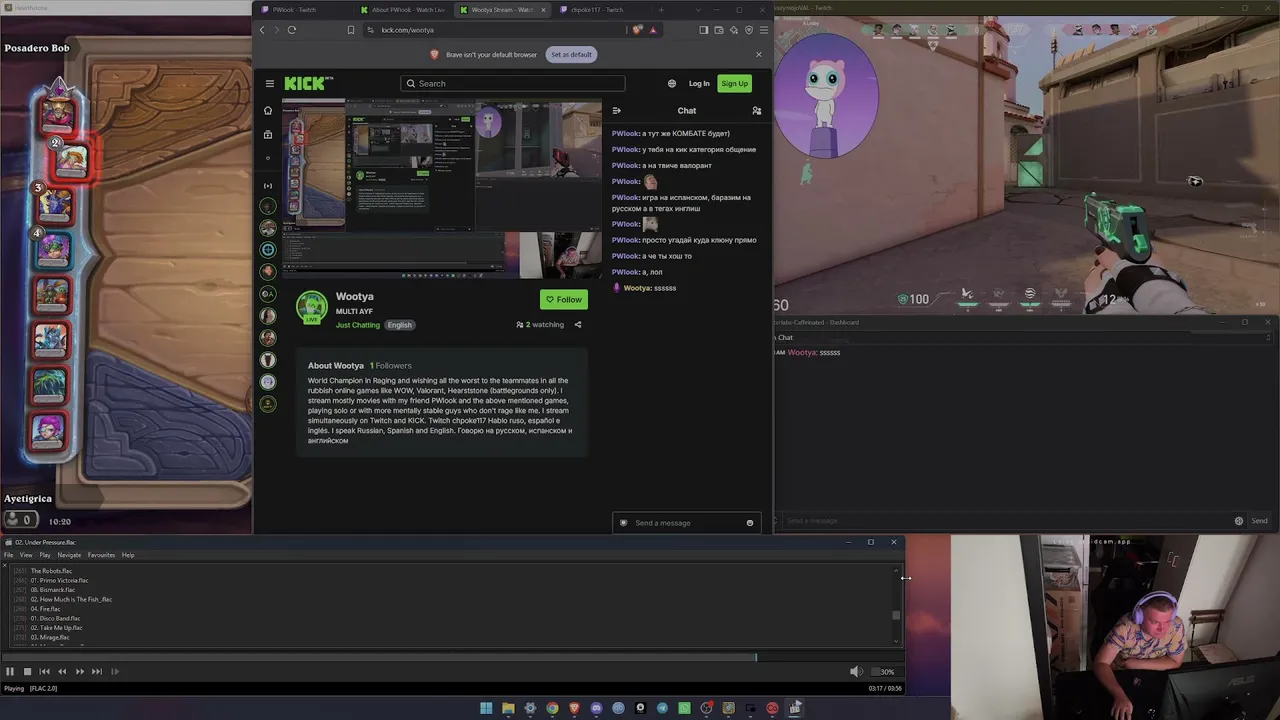The width and height of the screenshot is (1280, 720).
Task: Mute the music player speaker icon
Action: tap(856, 672)
